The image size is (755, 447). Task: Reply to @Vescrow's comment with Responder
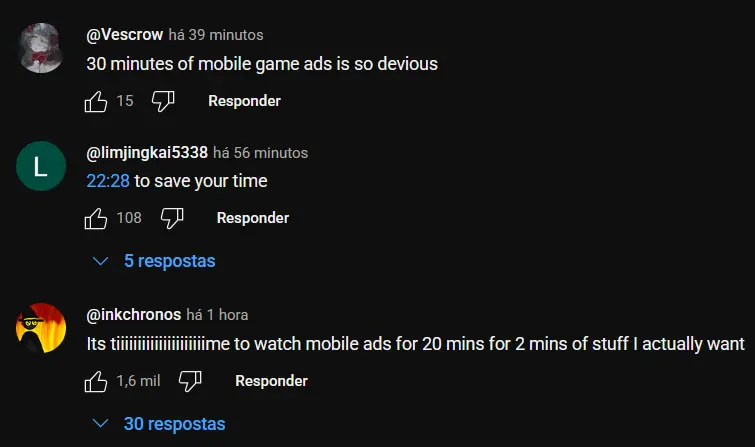pyautogui.click(x=244, y=101)
